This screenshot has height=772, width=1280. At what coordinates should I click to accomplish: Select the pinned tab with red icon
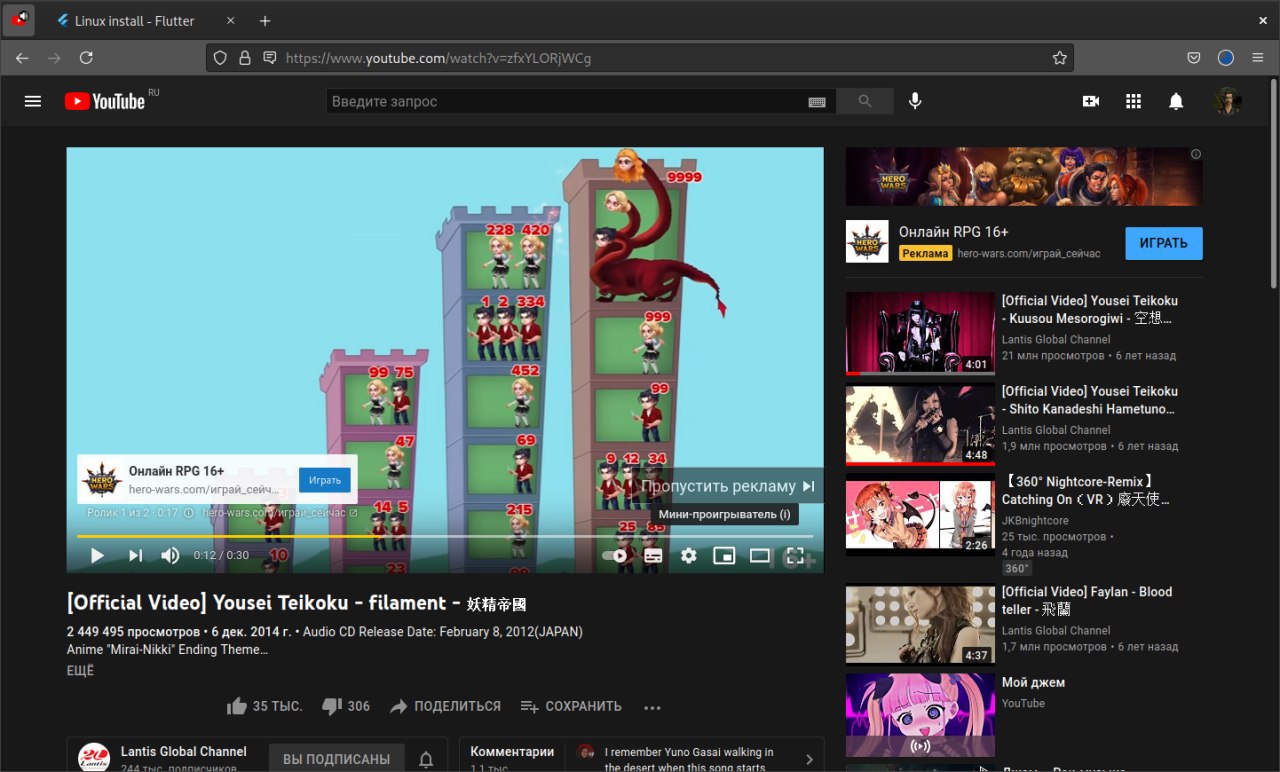click(20, 21)
